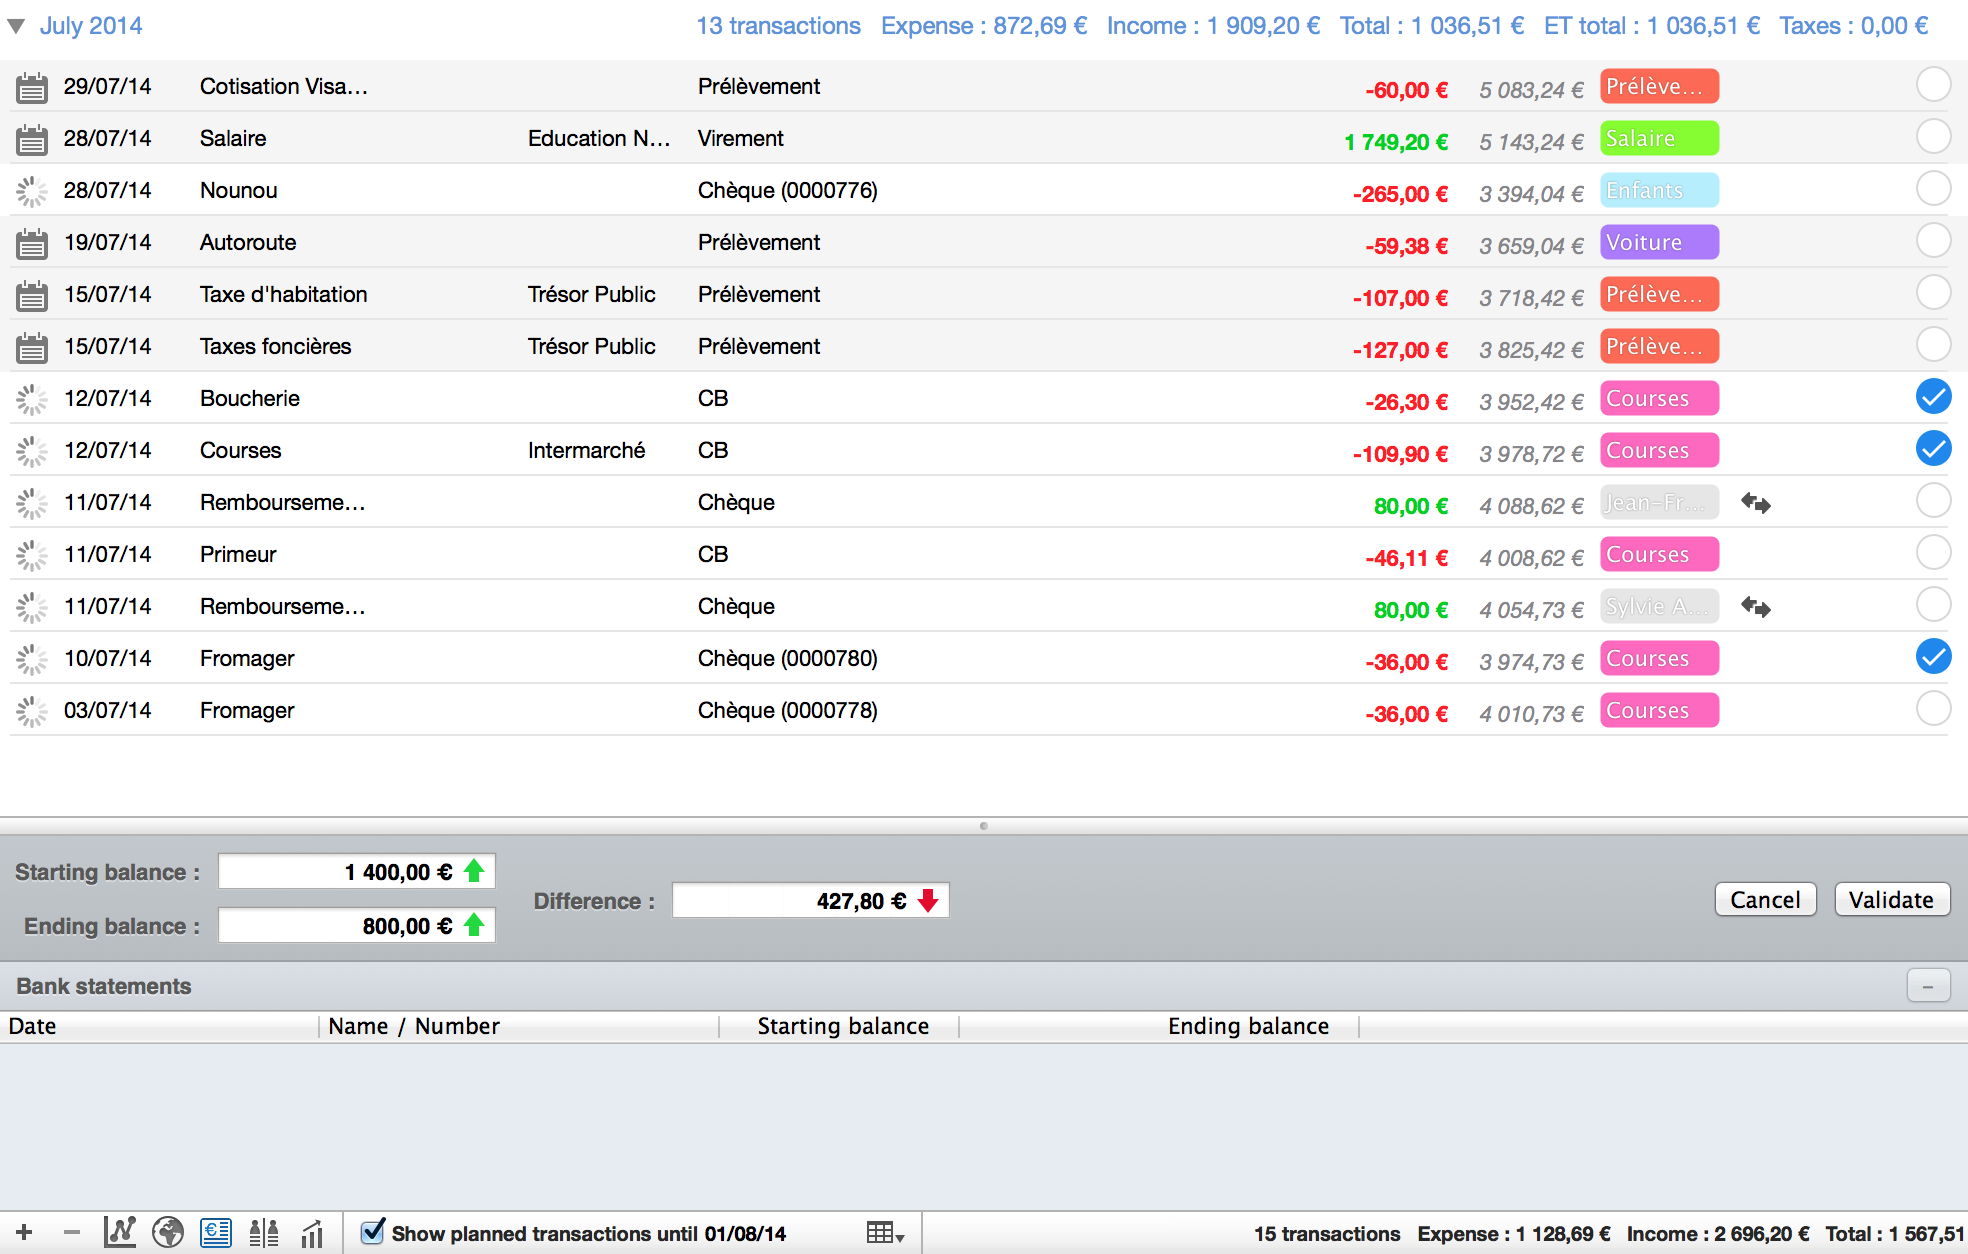Click pending icon for Jean-Fr Rembourseme row
Screen dimensions: 1968x1254
(32, 503)
